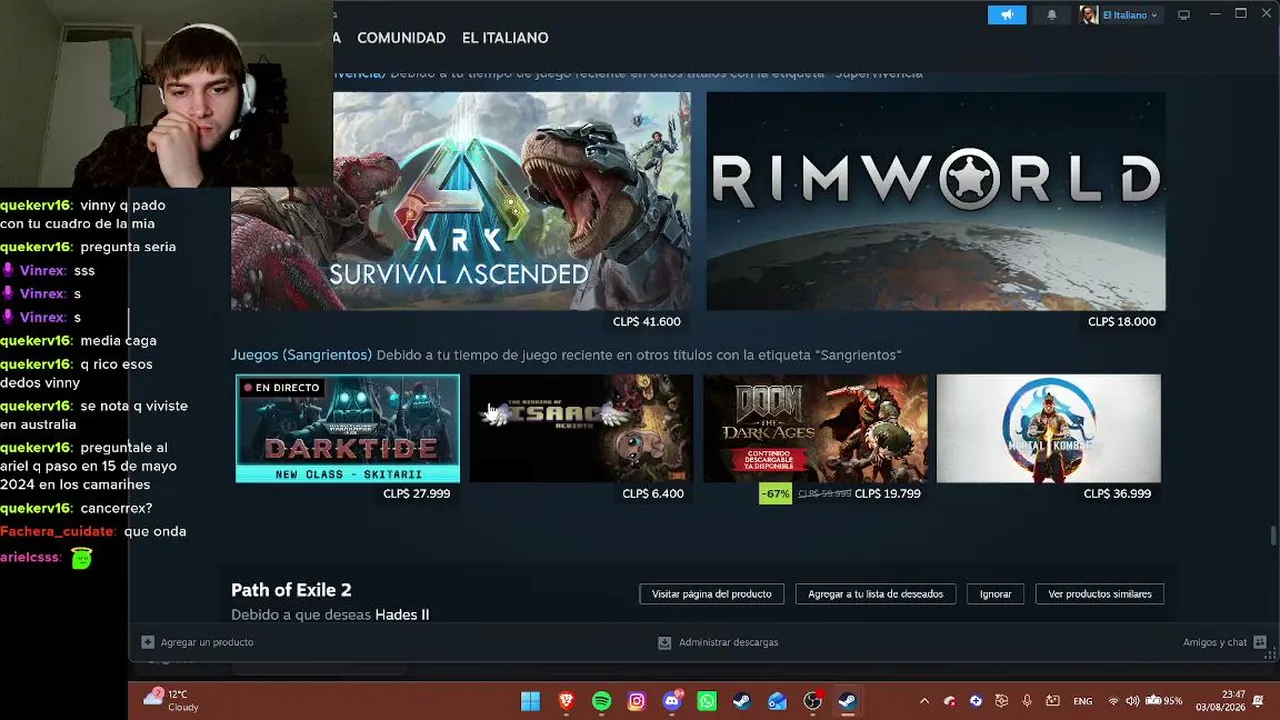Click the Path of Exile 2 title
Viewport: 1280px width, 720px height.
click(x=291, y=590)
